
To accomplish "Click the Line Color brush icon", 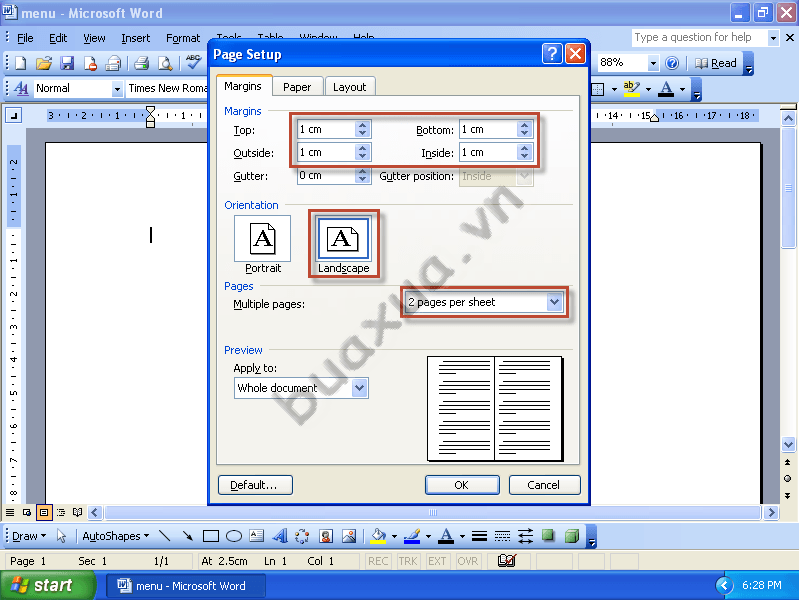I will click(412, 536).
